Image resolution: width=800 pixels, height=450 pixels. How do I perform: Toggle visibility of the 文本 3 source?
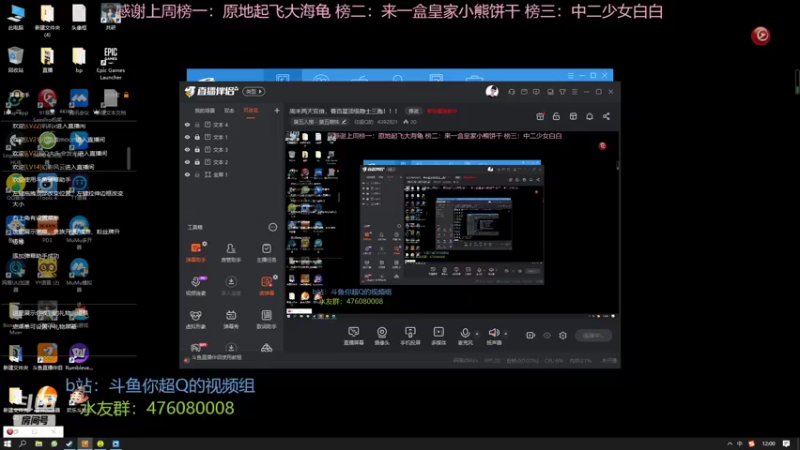click(187, 149)
